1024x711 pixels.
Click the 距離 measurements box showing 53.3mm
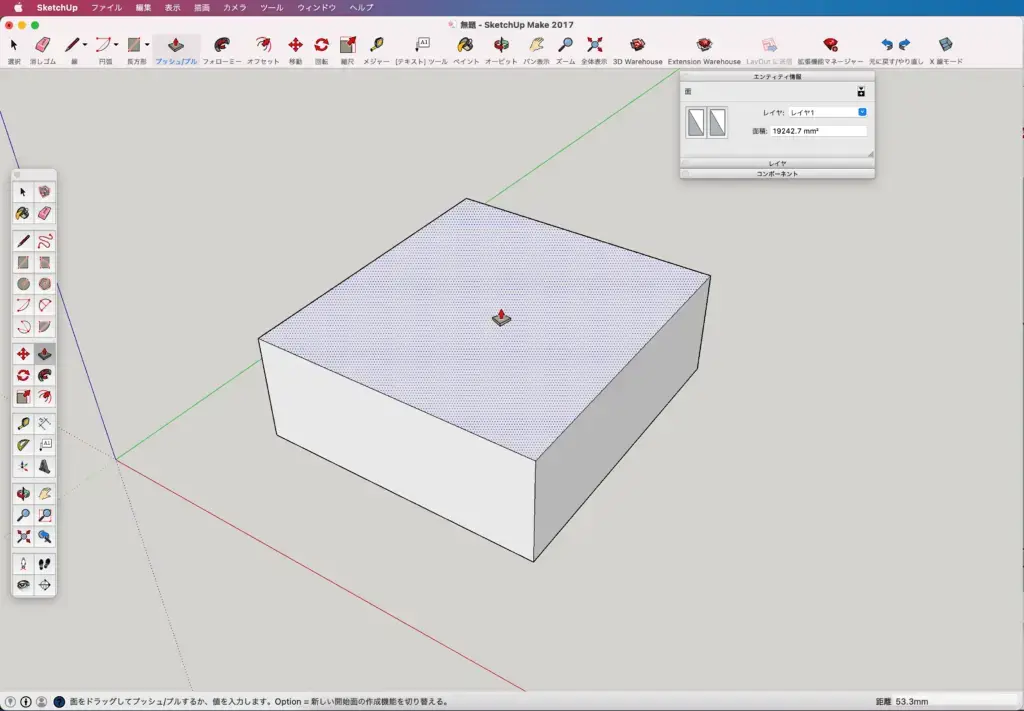click(956, 702)
